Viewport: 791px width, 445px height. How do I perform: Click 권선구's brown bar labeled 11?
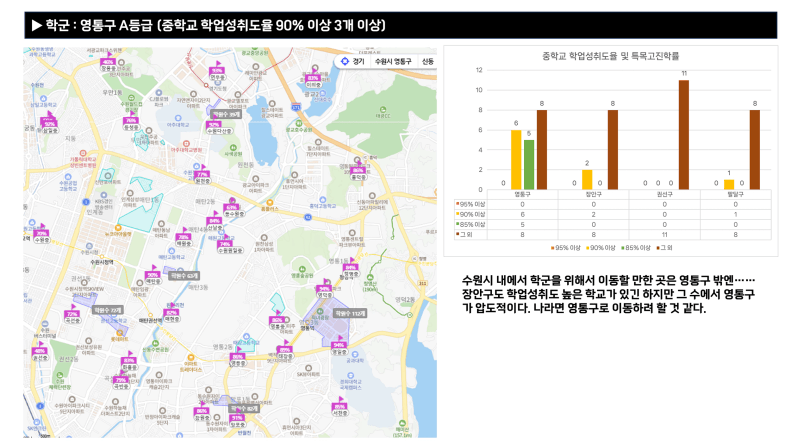[684, 135]
